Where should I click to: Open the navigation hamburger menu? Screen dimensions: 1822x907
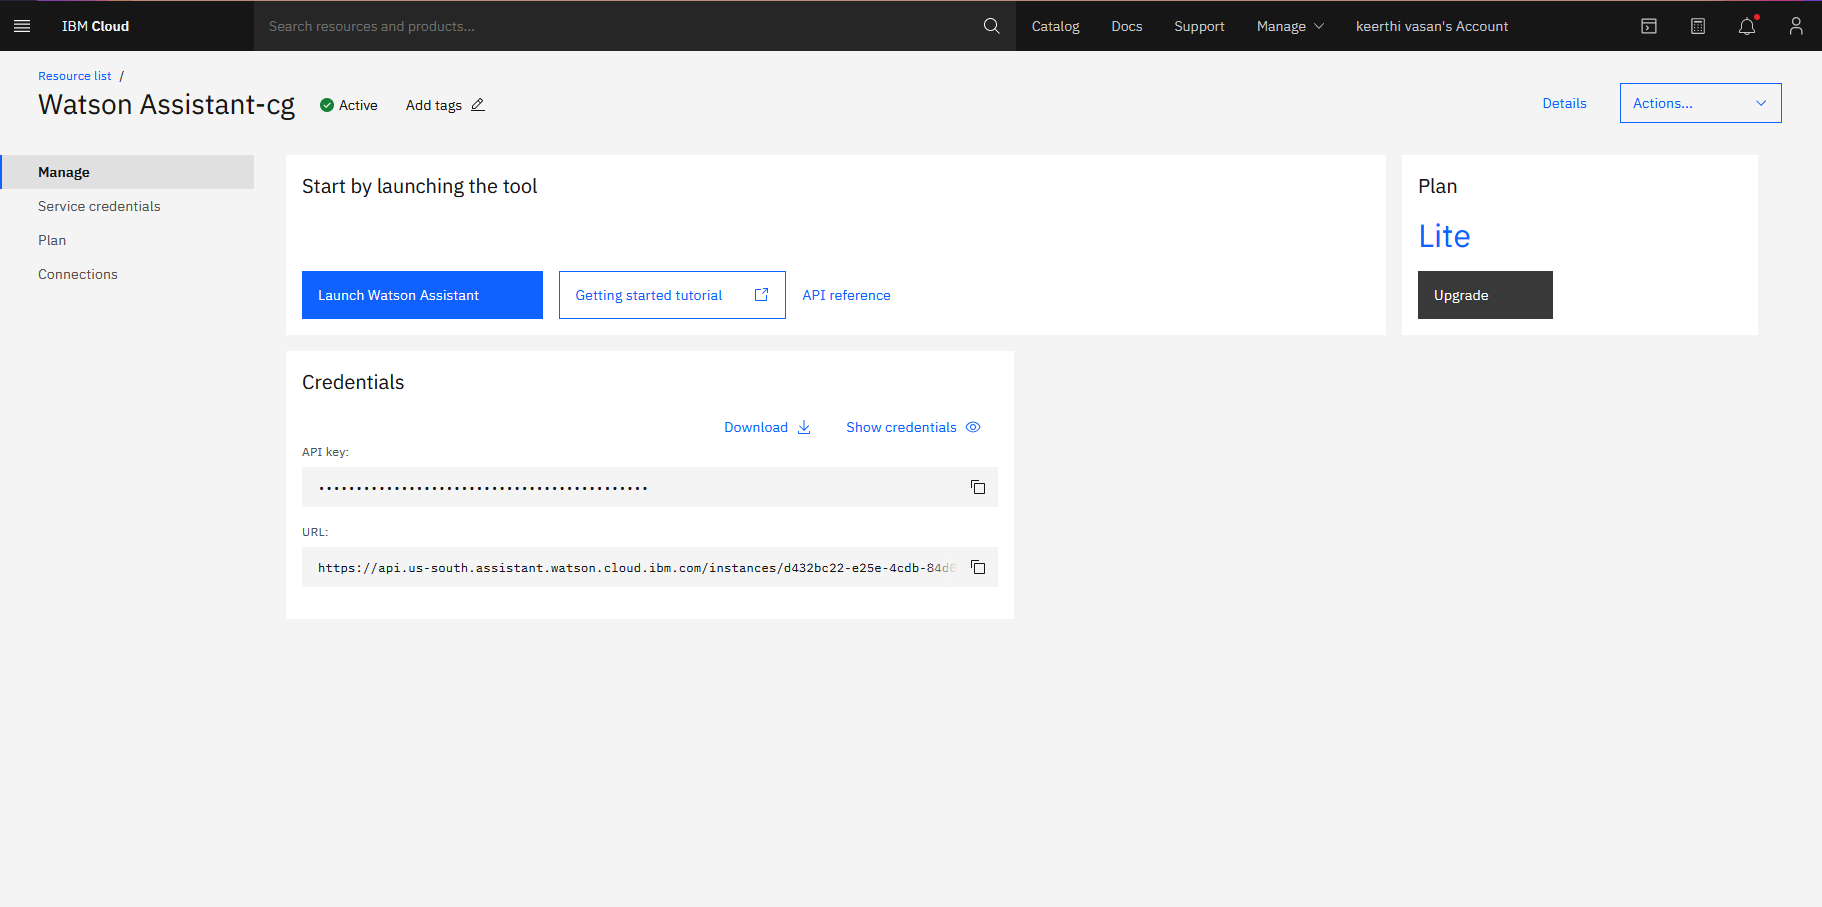click(x=22, y=25)
